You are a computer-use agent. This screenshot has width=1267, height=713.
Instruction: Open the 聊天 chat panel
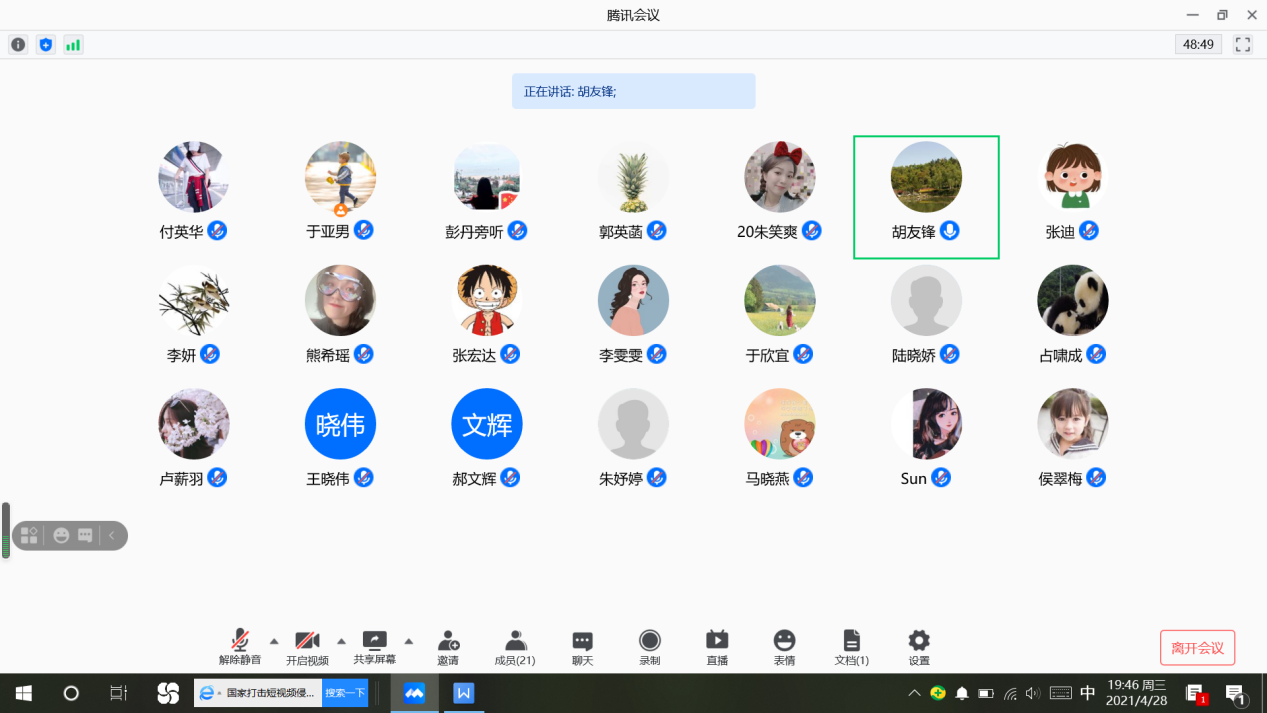pos(582,647)
